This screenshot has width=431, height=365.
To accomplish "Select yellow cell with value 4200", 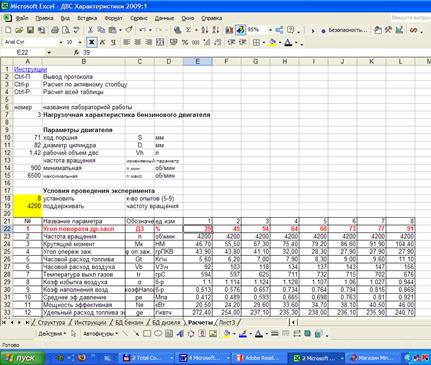I will [x=28, y=206].
